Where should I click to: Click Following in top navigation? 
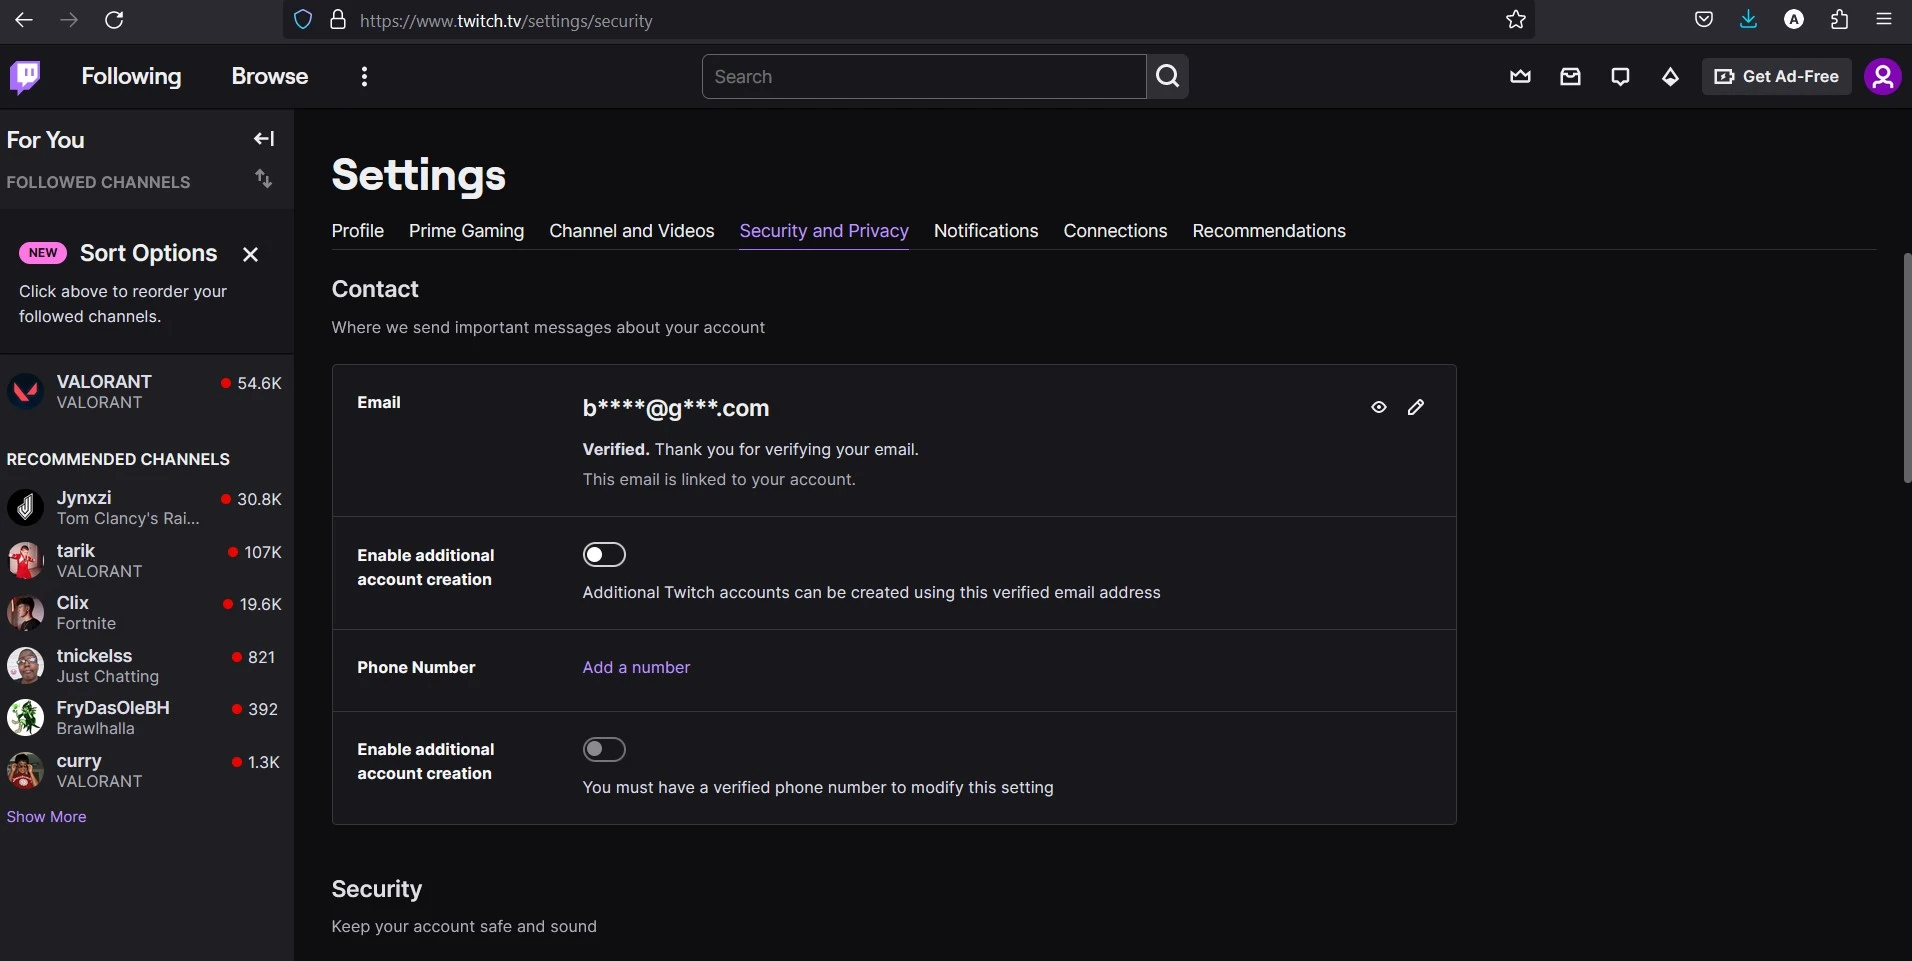132,77
